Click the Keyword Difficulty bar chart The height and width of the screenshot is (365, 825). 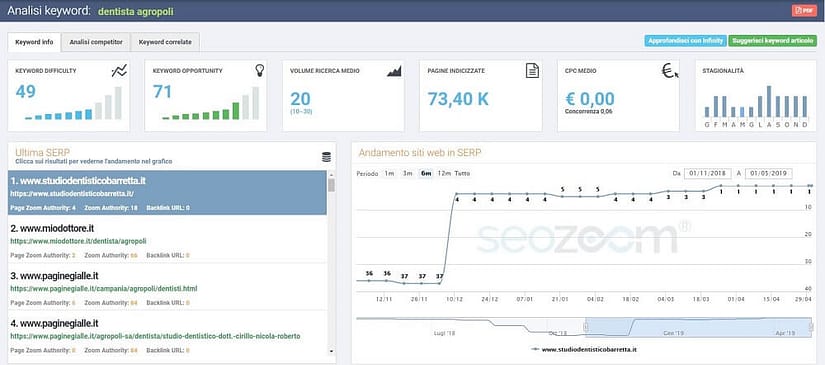(73, 104)
